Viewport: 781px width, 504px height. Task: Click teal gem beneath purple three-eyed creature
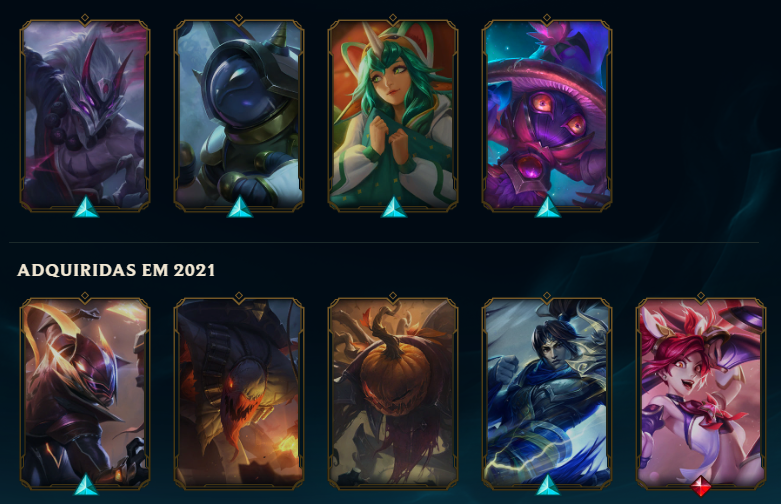click(547, 207)
